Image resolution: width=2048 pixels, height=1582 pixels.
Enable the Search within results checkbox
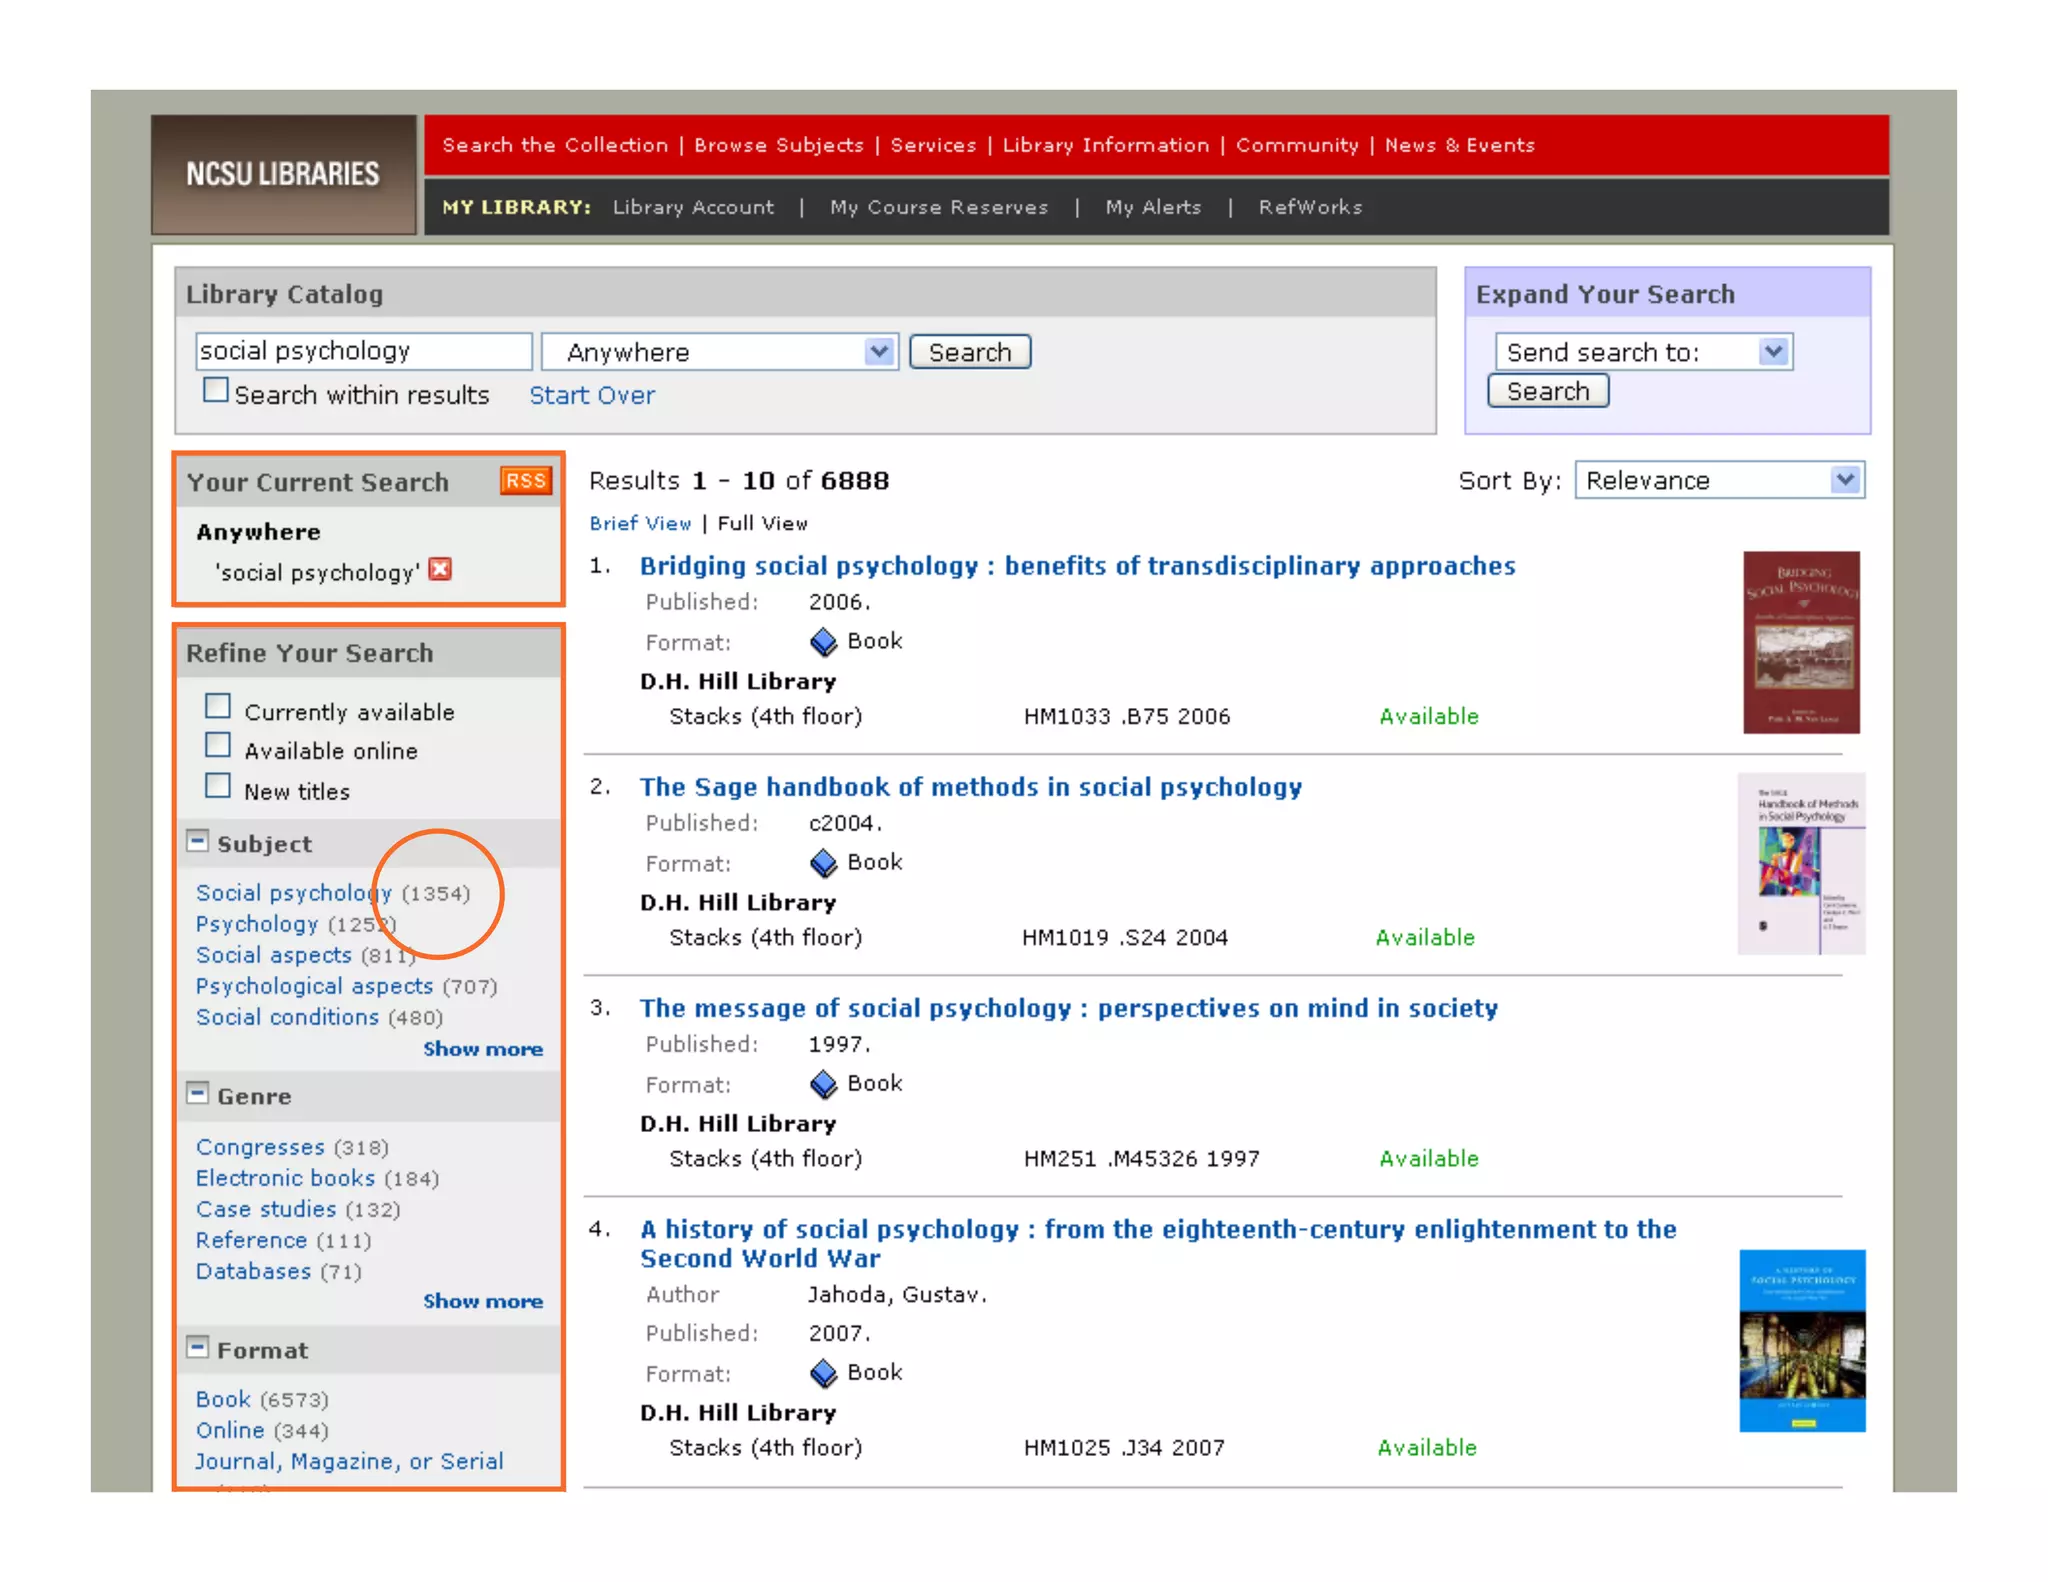tap(216, 390)
